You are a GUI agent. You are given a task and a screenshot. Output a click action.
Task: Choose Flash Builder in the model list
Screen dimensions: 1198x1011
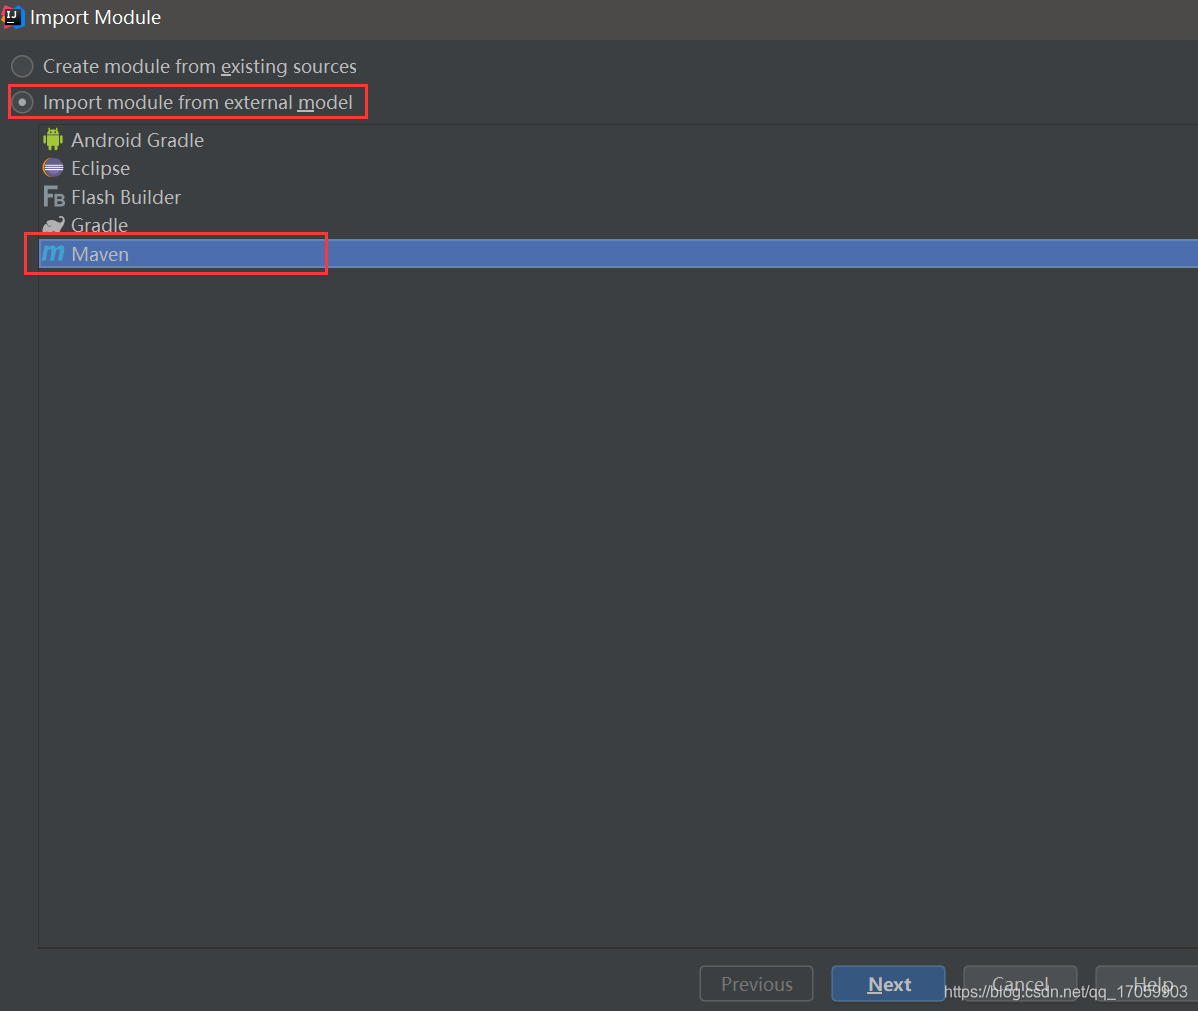[618, 197]
